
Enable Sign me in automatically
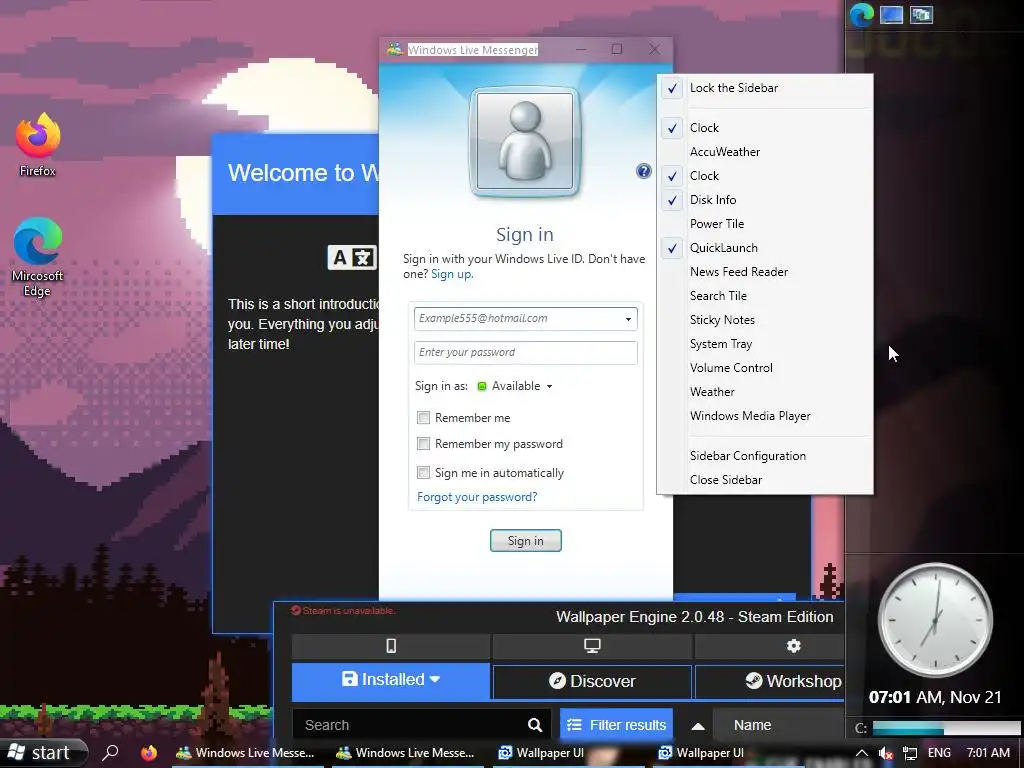(423, 472)
